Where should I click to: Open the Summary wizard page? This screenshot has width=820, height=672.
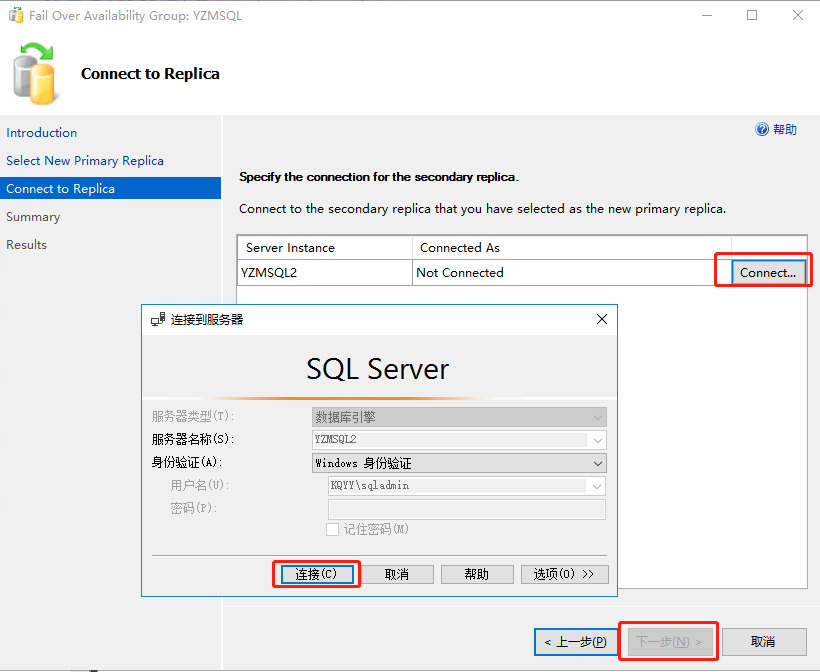pyautogui.click(x=33, y=216)
